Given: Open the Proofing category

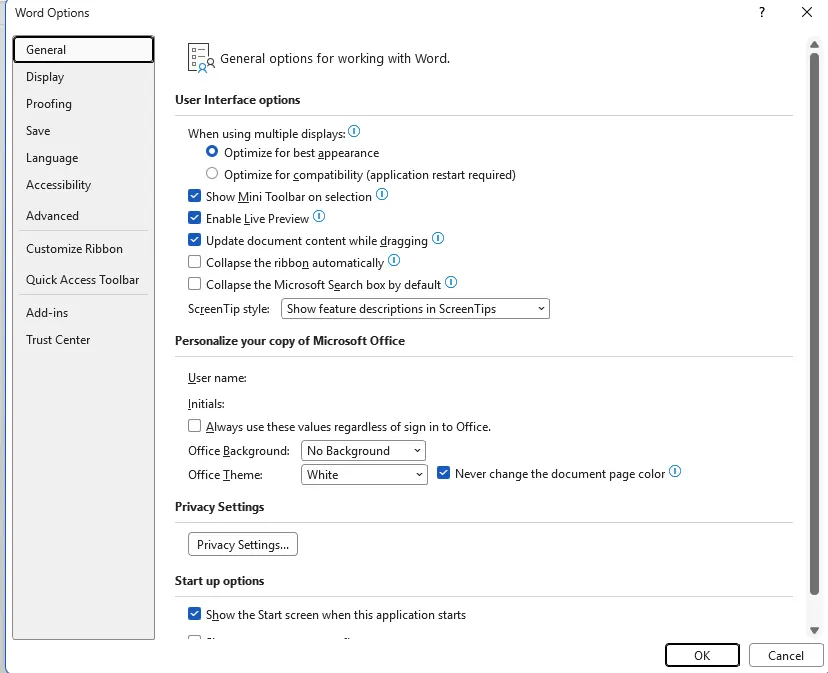Looking at the screenshot, I should click(x=83, y=104).
